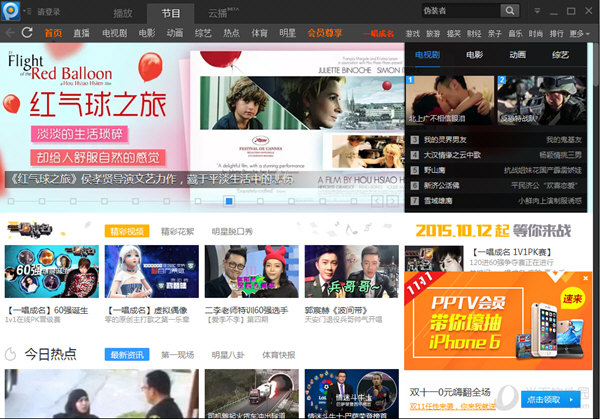Open the rank 2 特战队 thumbnail

[542, 100]
